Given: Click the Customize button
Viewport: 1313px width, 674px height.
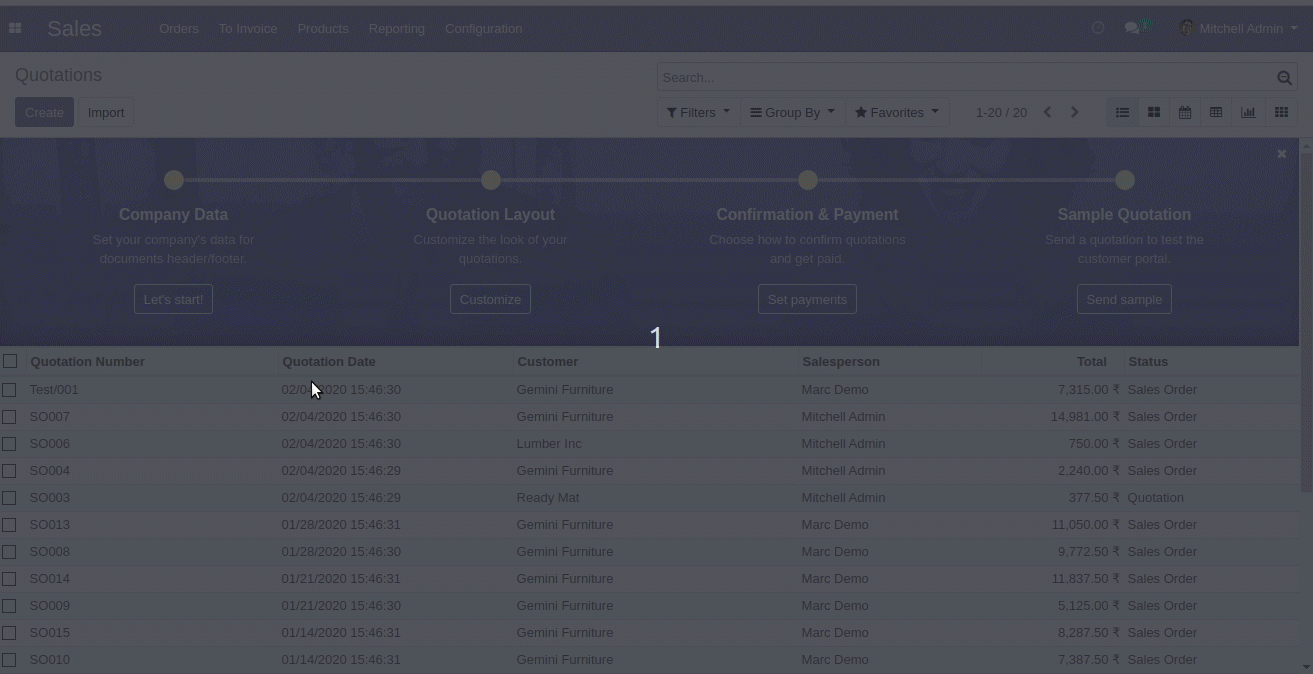Looking at the screenshot, I should (490, 299).
